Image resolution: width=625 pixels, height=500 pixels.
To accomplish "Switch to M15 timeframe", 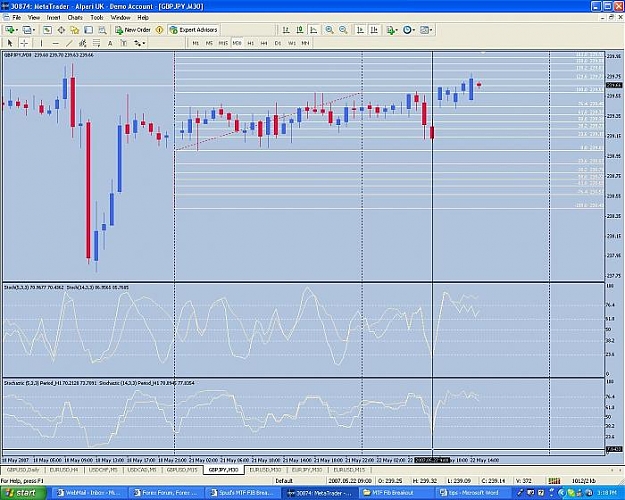I will [223, 43].
